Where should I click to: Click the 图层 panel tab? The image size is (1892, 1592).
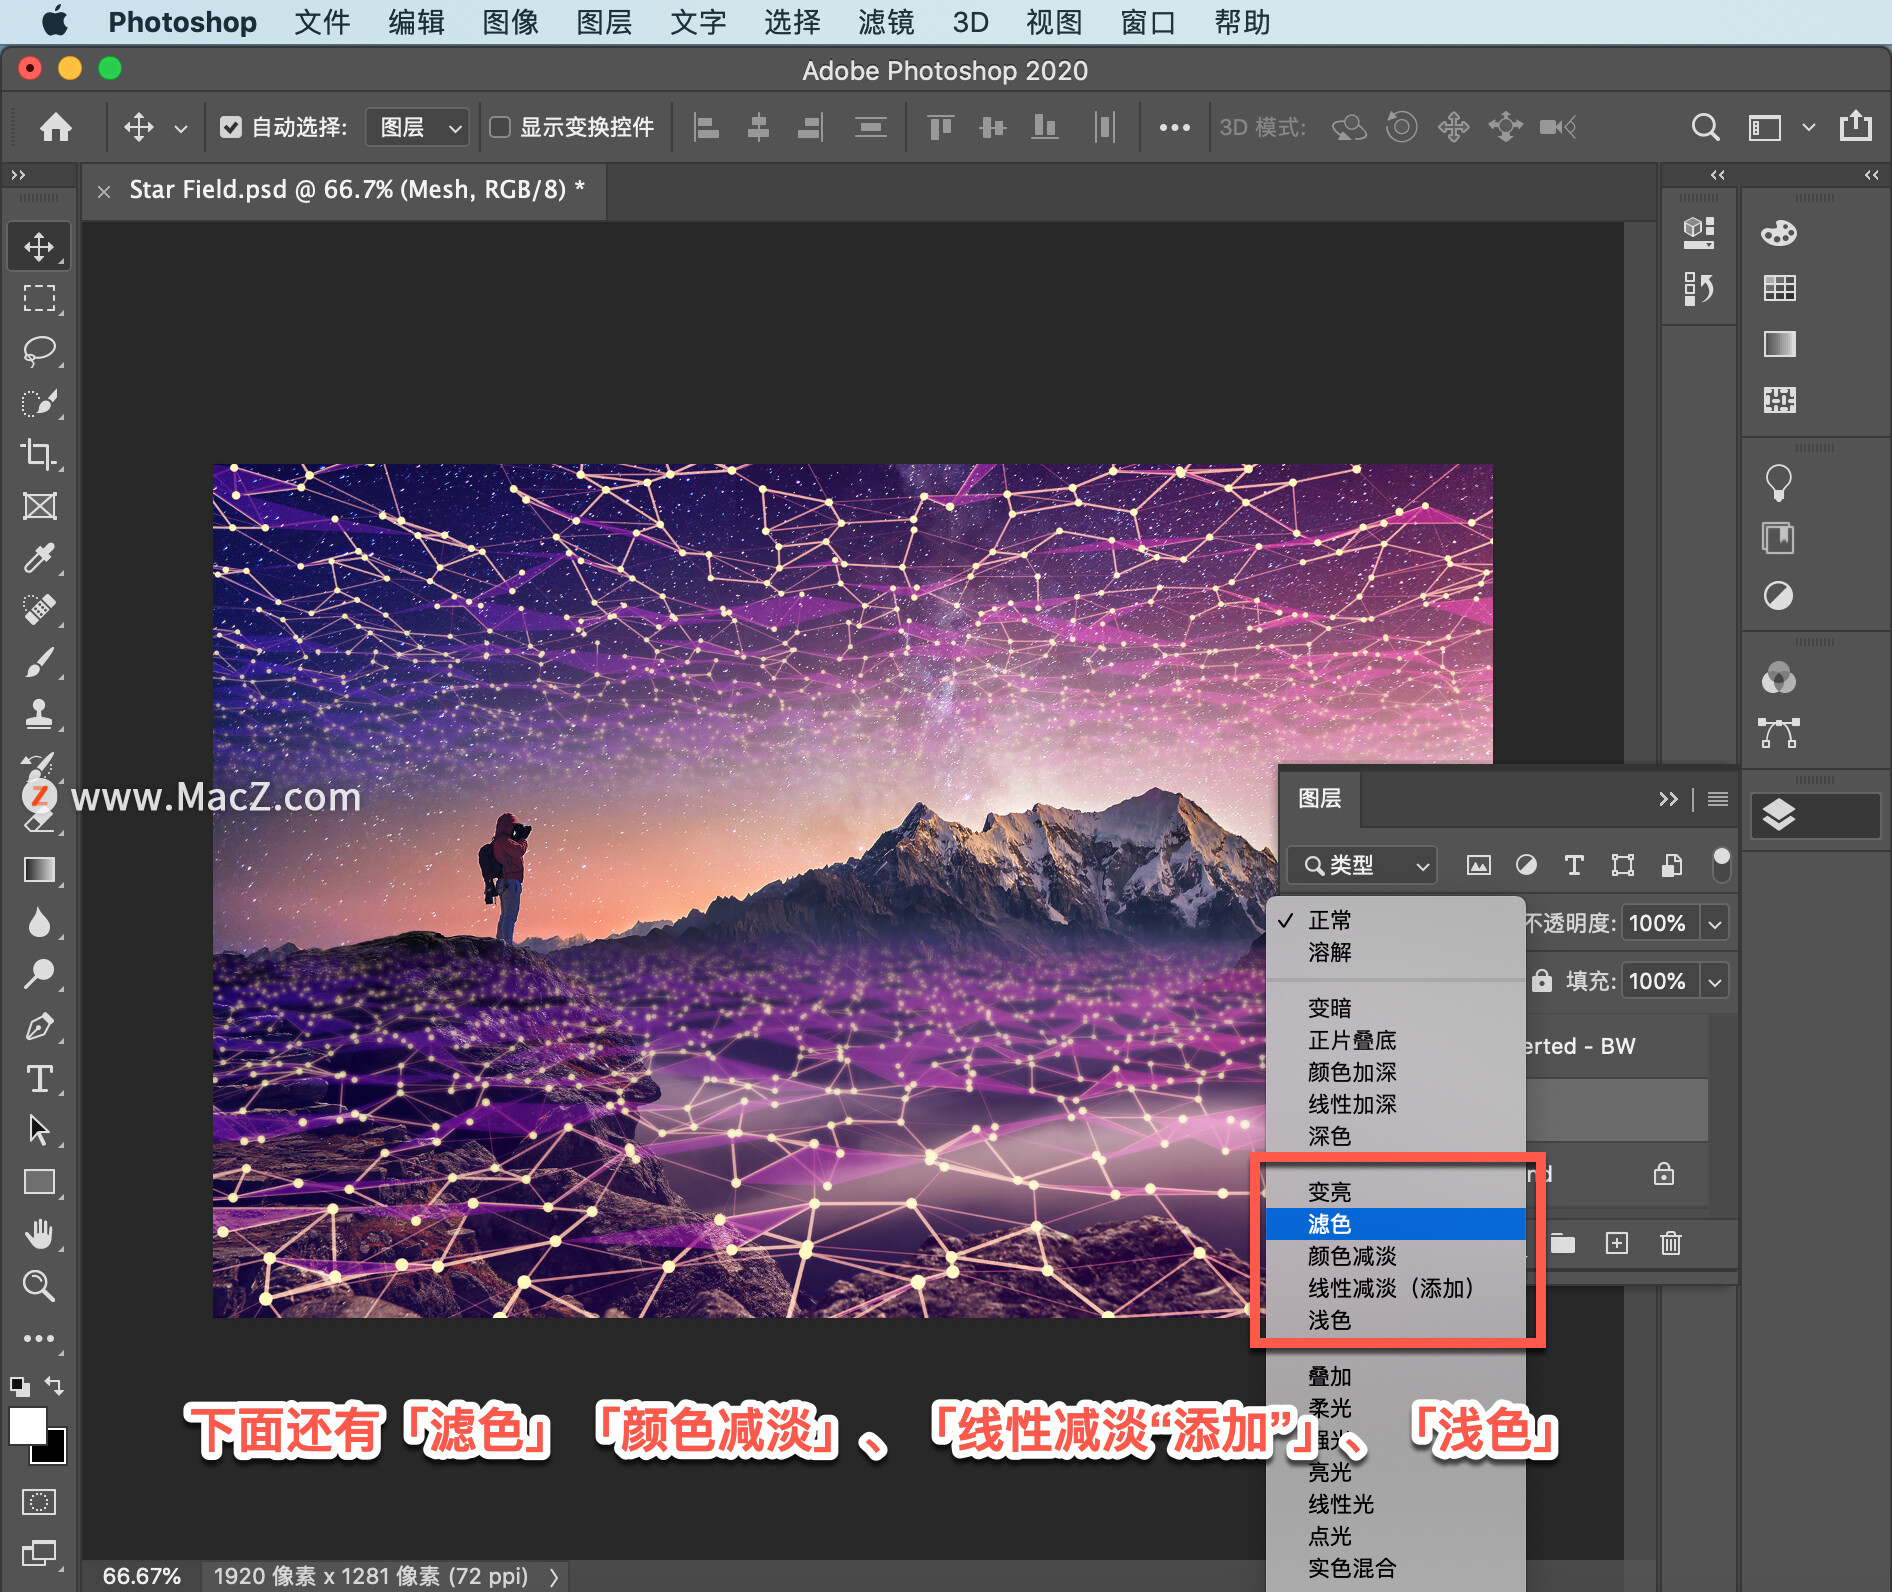[1319, 798]
